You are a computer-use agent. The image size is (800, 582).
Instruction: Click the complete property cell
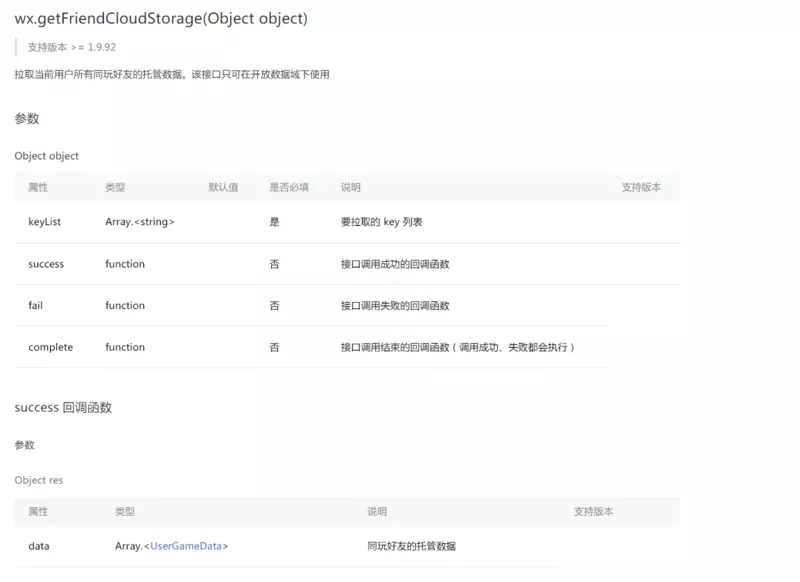(51, 347)
